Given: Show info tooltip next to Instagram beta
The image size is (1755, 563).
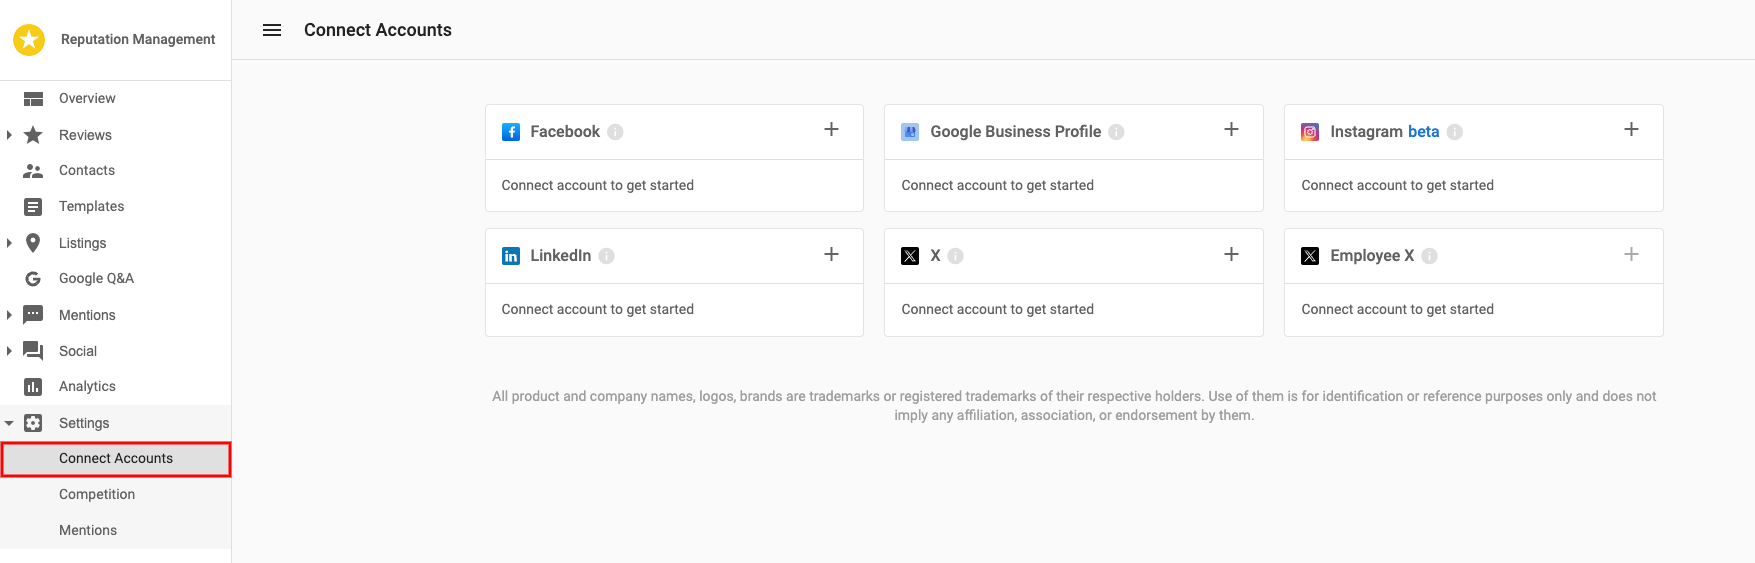Looking at the screenshot, I should [1455, 132].
